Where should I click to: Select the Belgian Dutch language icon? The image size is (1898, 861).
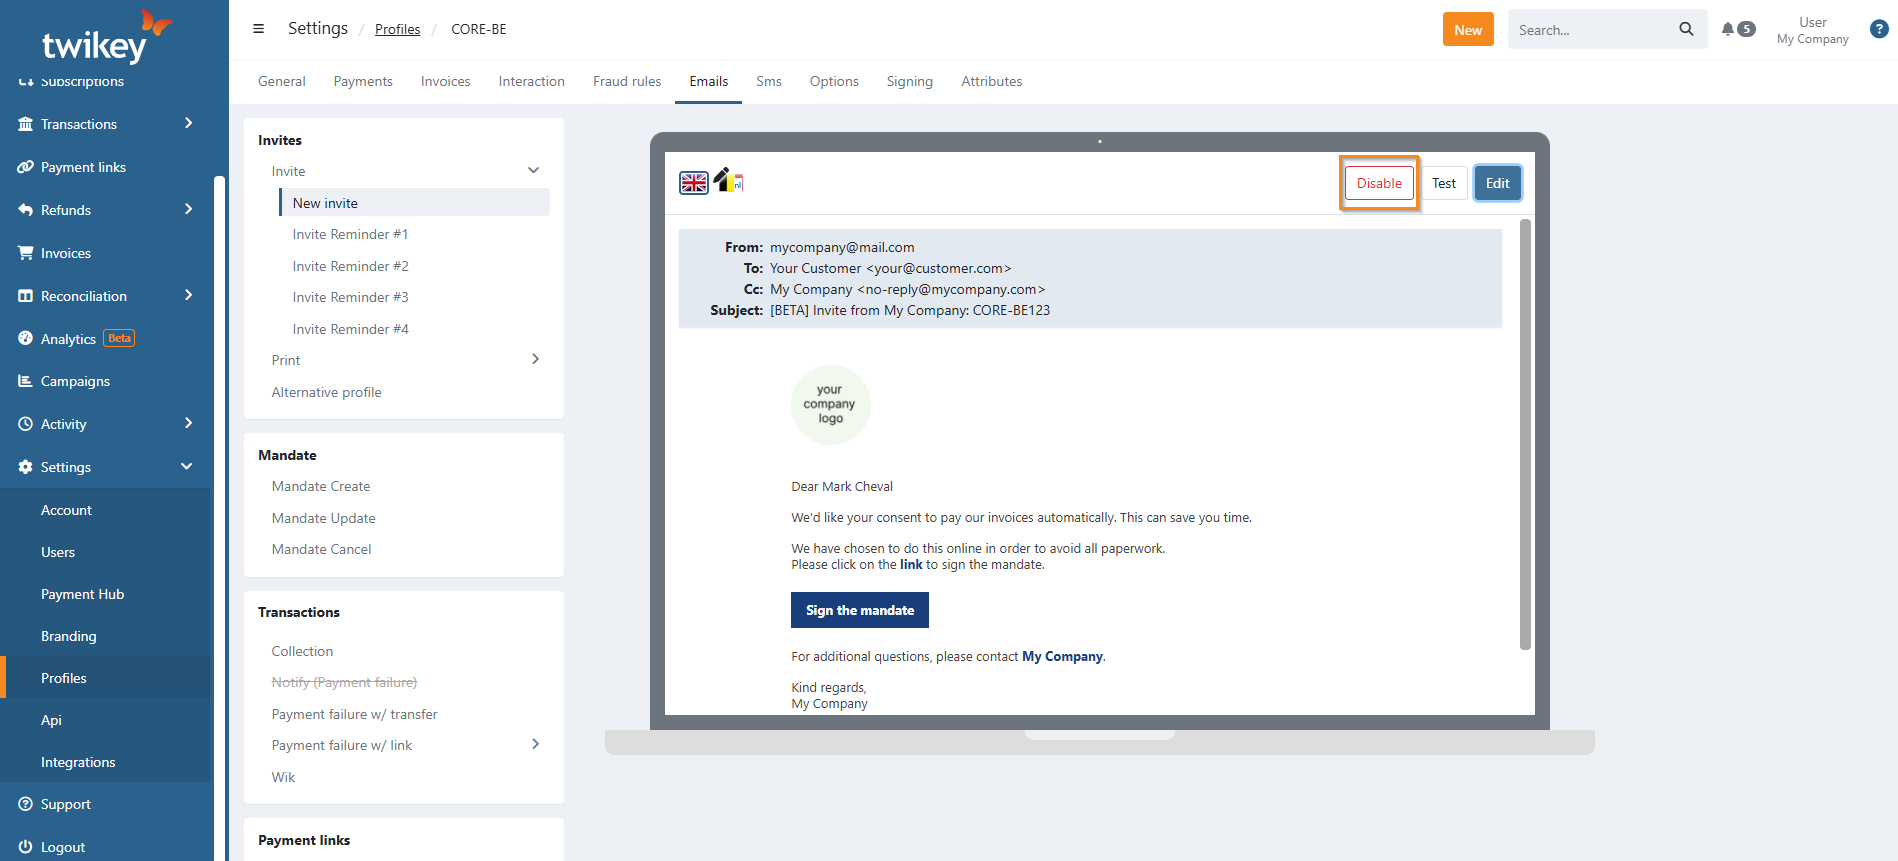(729, 181)
